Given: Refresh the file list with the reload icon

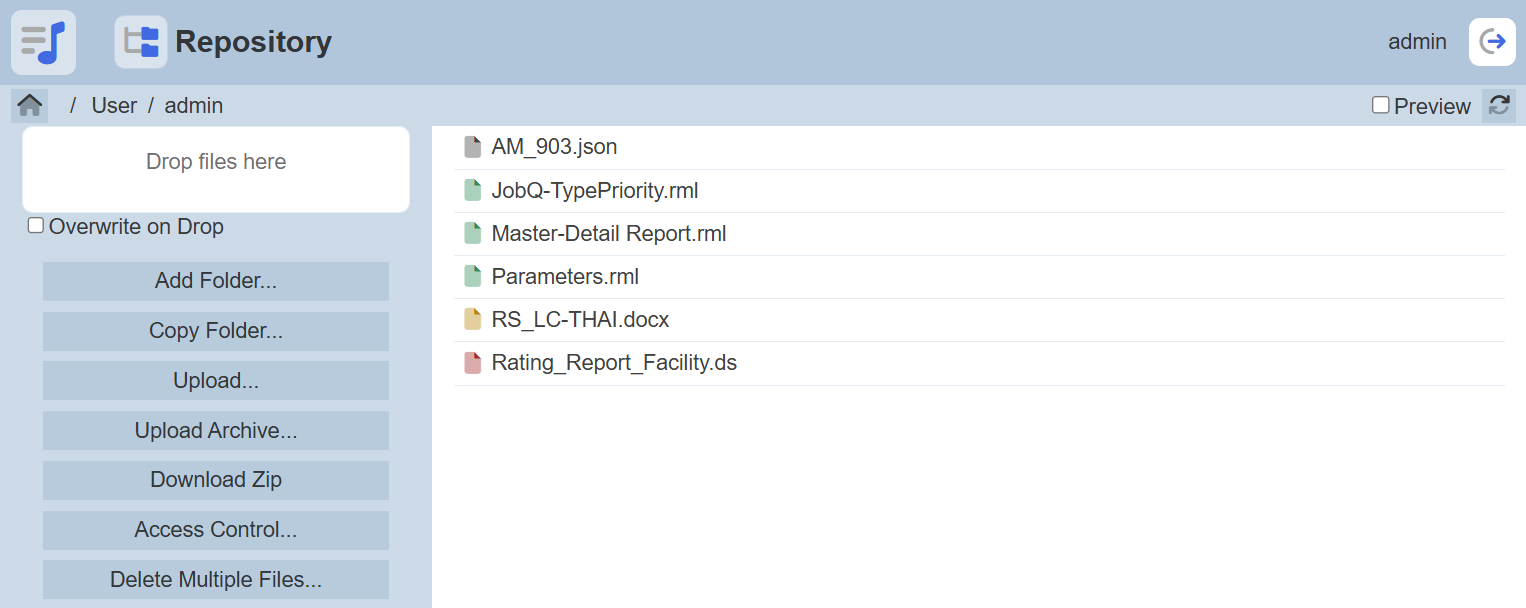Looking at the screenshot, I should coord(1498,105).
